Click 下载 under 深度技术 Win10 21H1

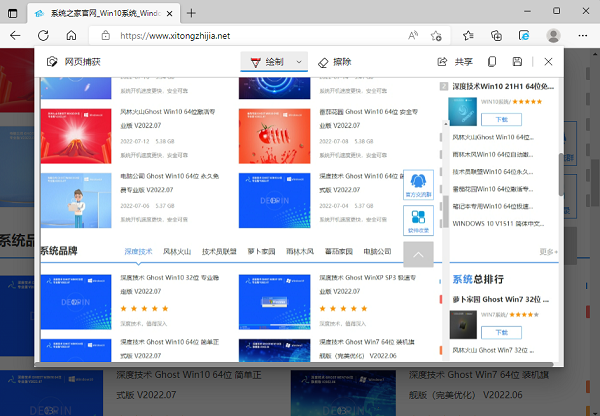click(x=474, y=119)
